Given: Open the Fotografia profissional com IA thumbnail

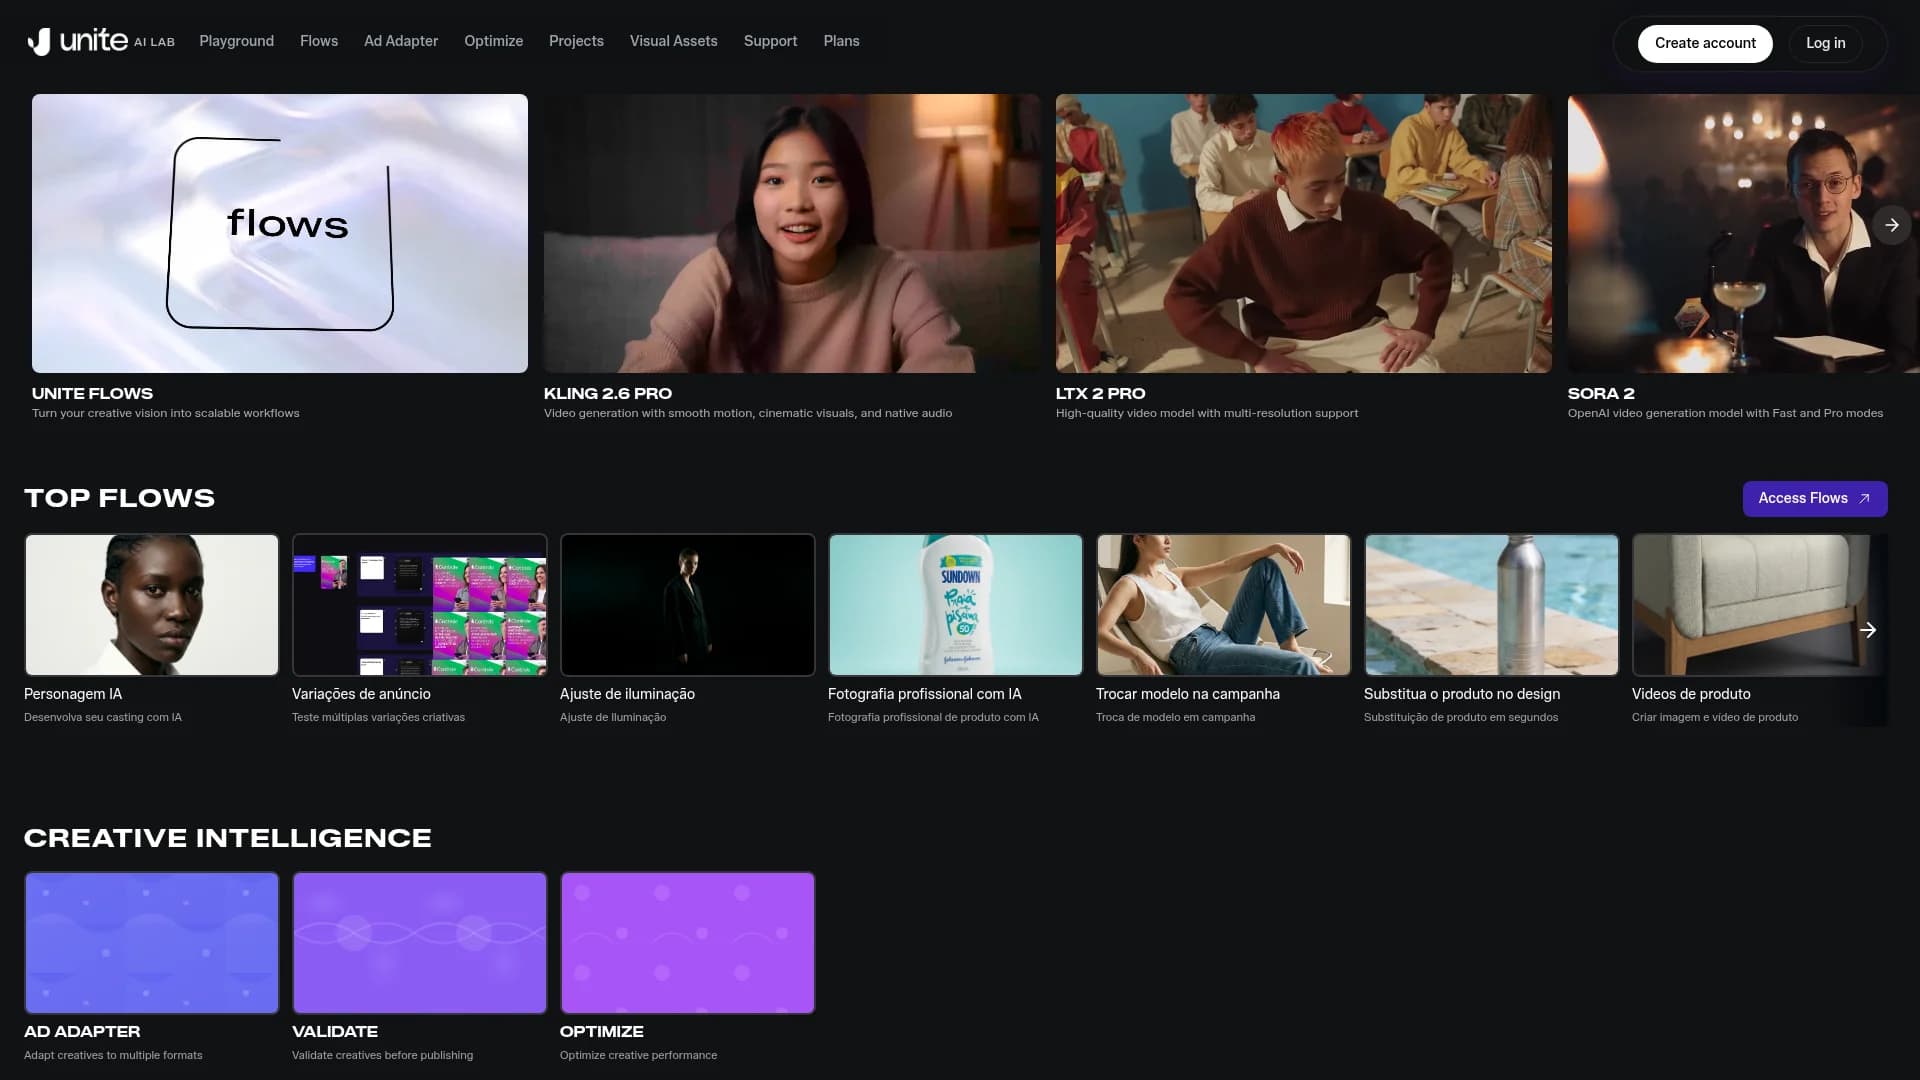Looking at the screenshot, I should 955,605.
